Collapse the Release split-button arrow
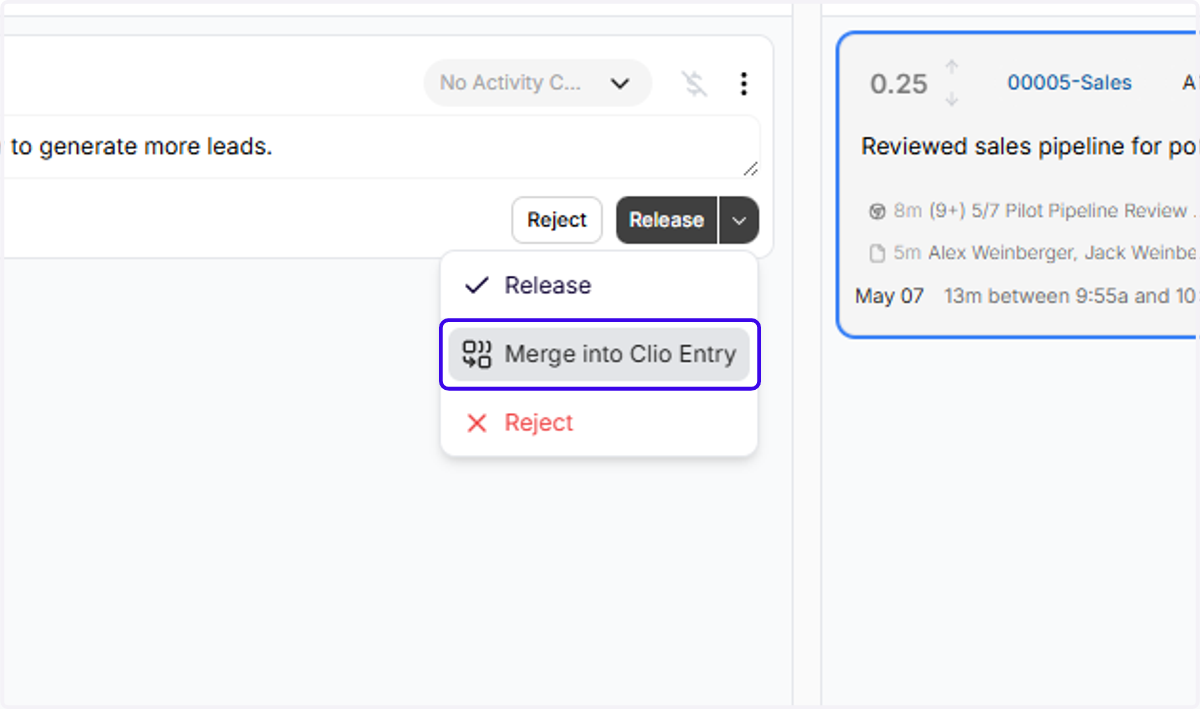This screenshot has width=1200, height=709. click(x=739, y=220)
